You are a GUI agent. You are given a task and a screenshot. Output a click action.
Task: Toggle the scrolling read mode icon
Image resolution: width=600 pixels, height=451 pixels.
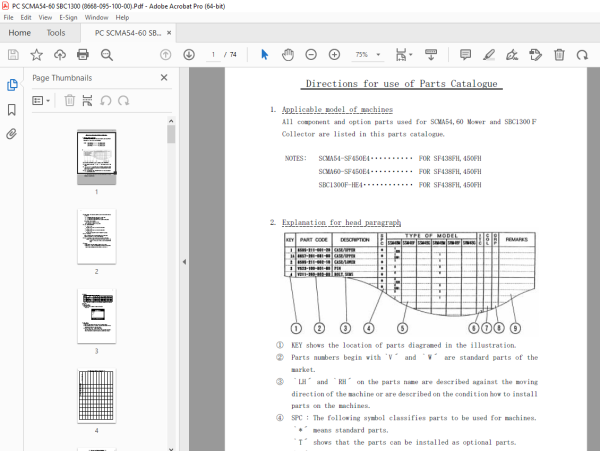431,55
